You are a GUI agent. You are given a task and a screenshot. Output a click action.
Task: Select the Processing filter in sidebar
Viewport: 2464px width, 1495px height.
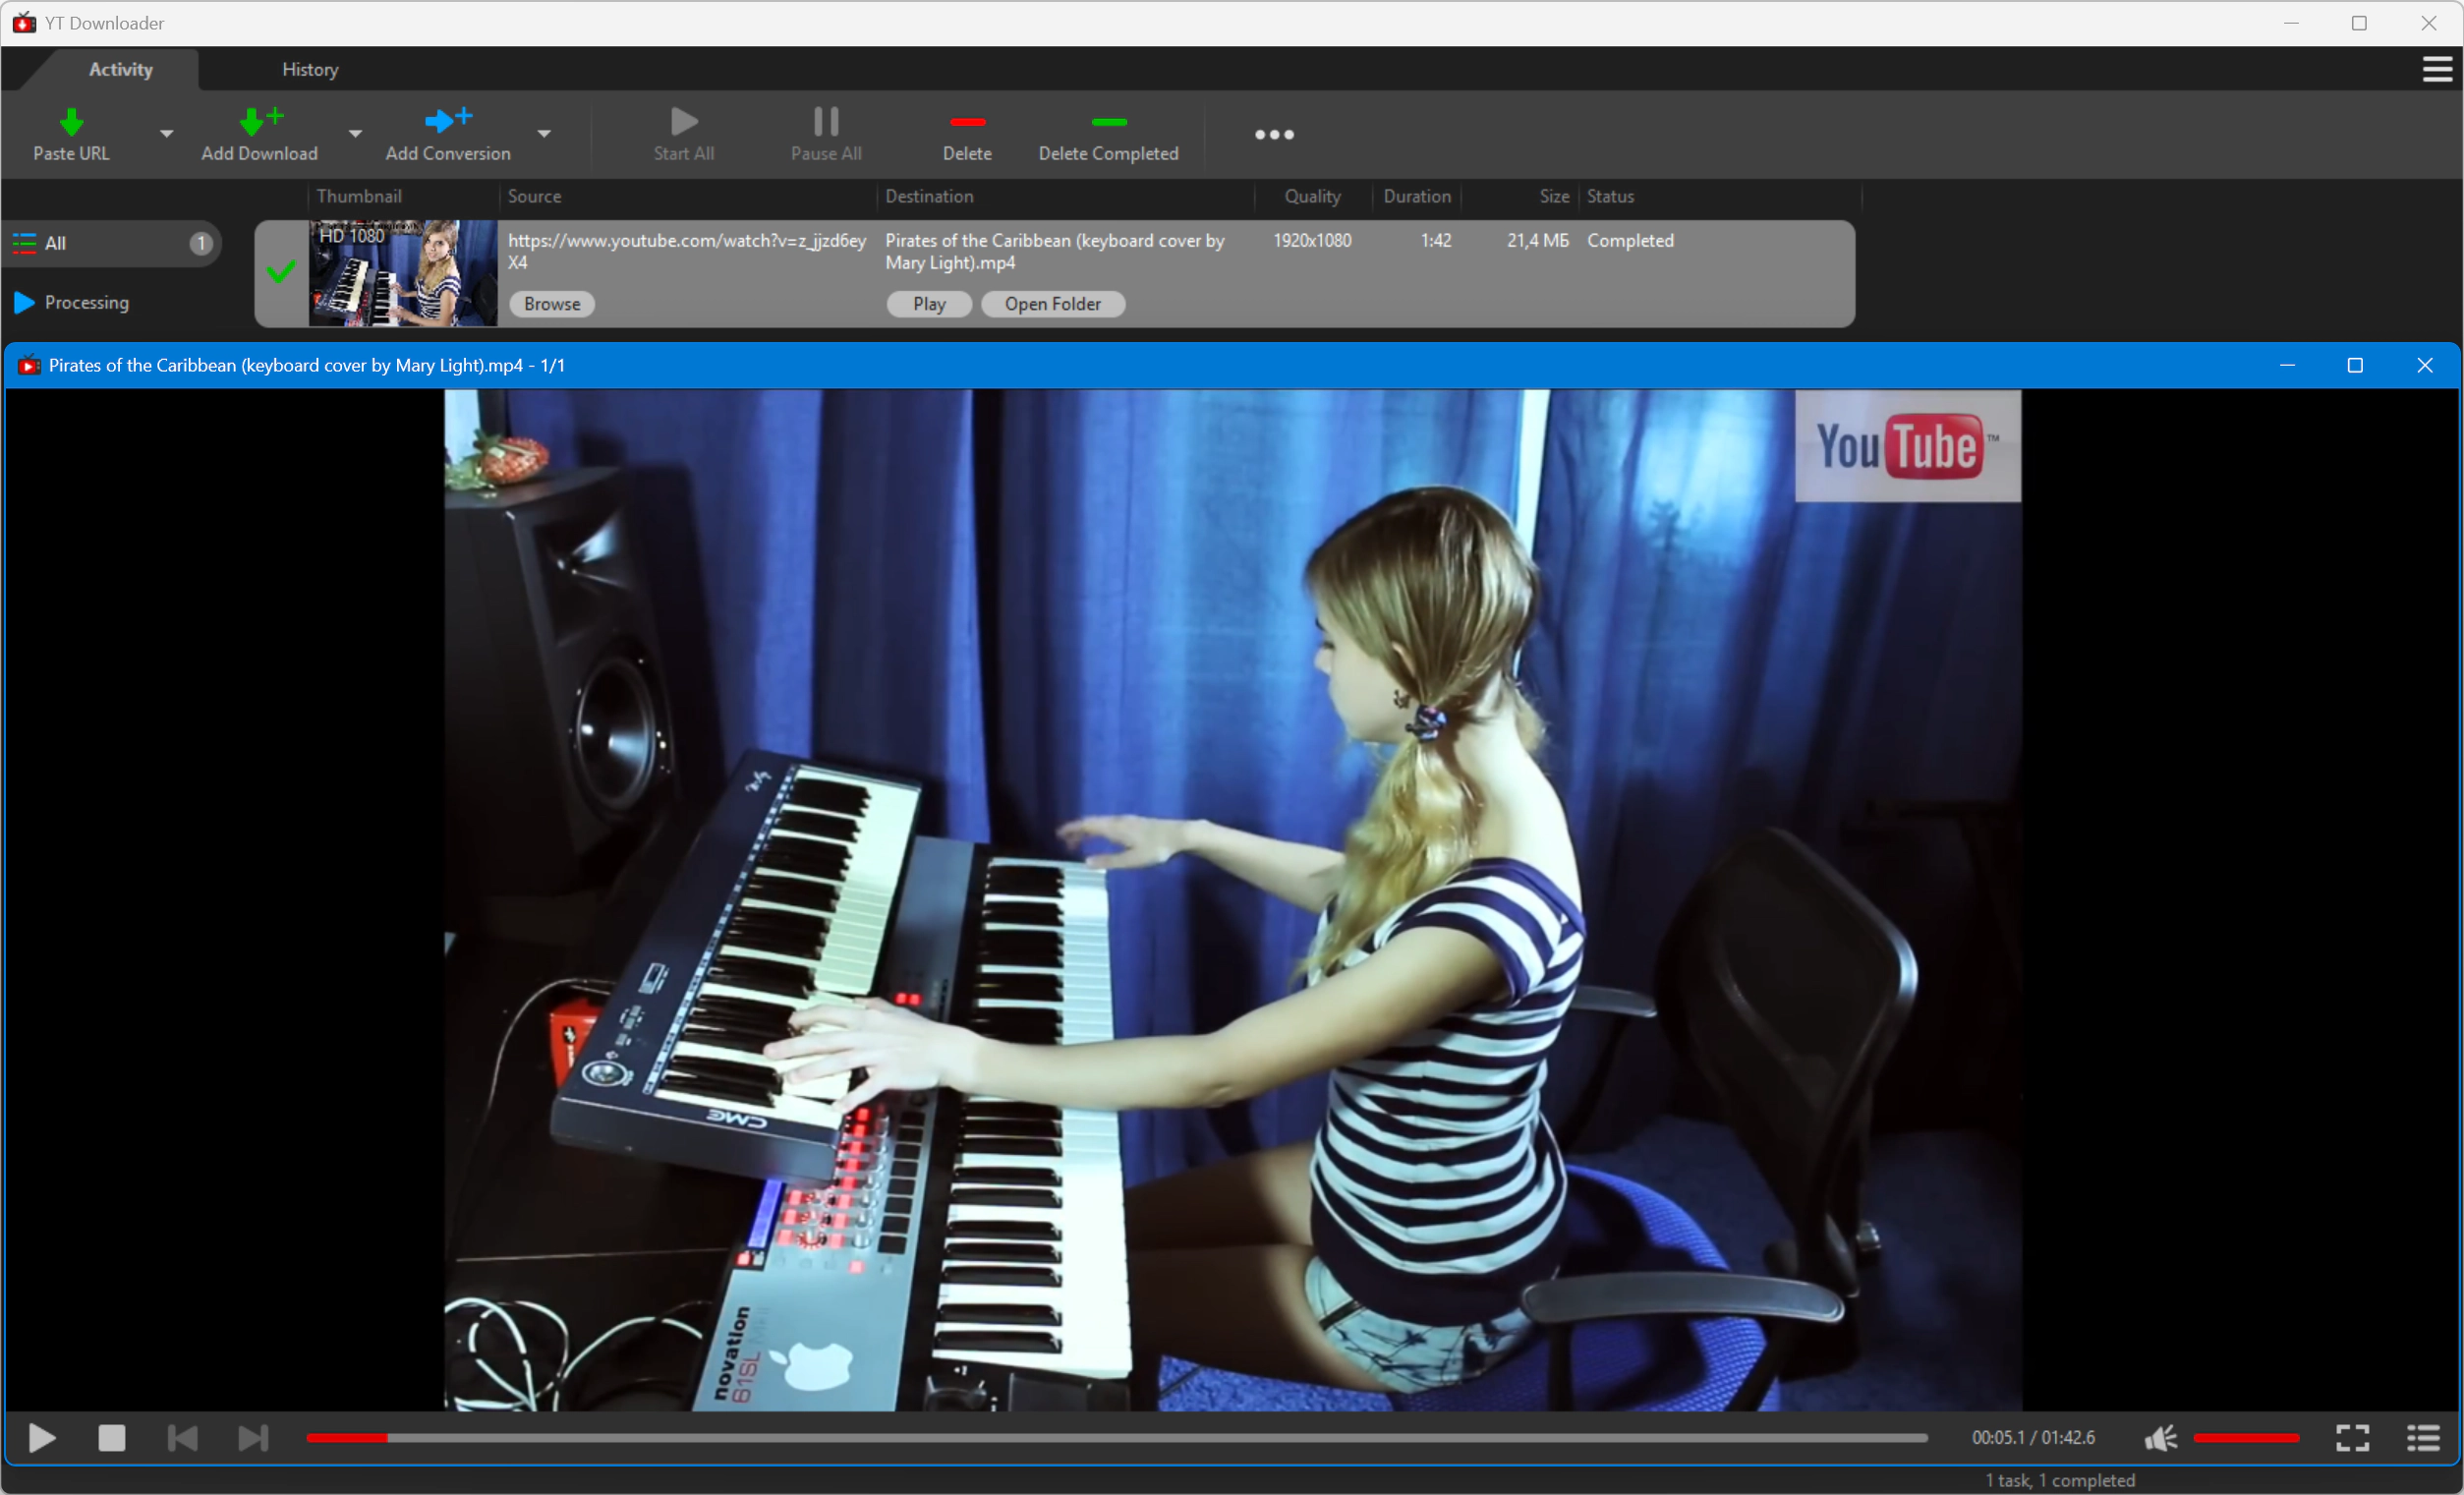click(86, 302)
